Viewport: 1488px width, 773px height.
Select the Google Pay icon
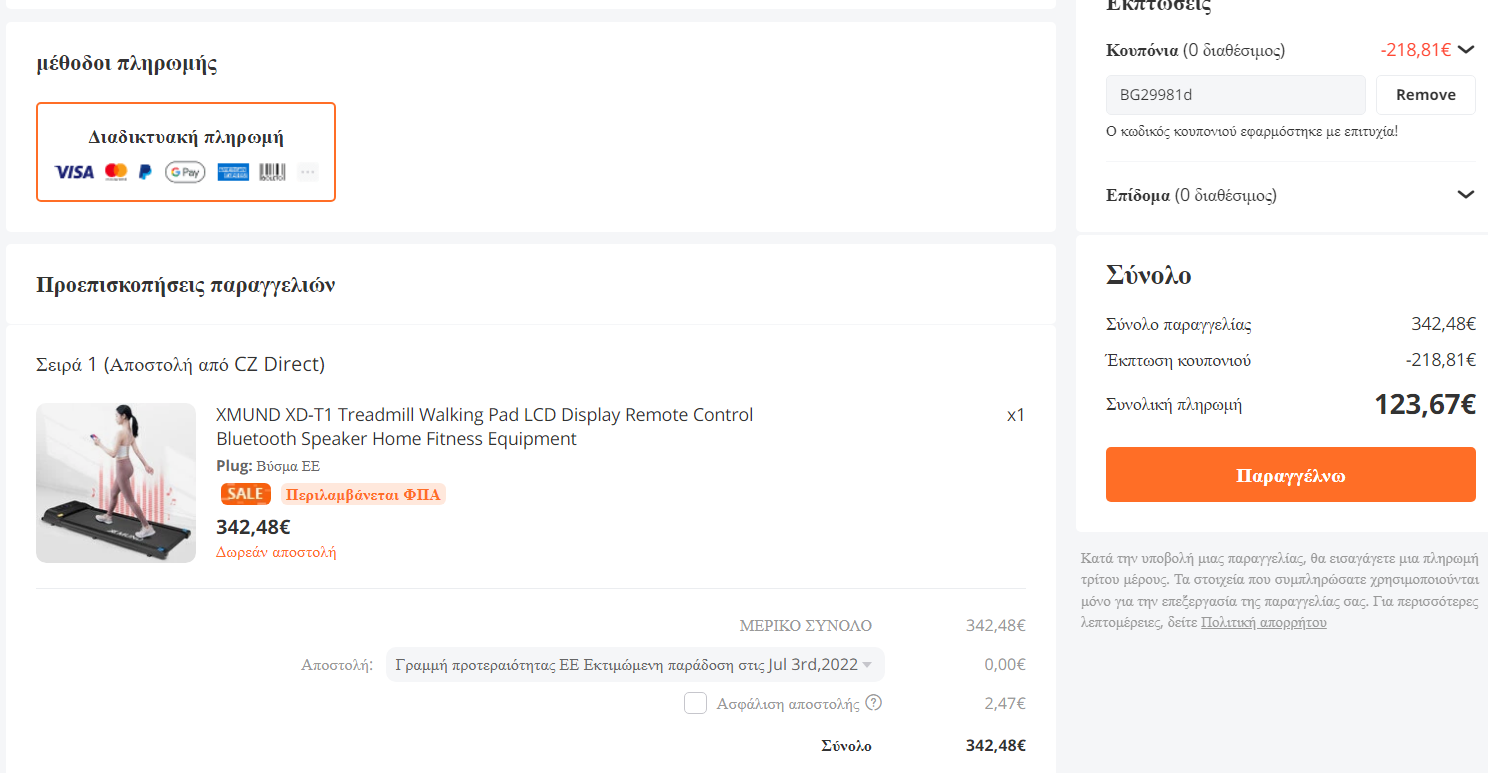[x=185, y=172]
